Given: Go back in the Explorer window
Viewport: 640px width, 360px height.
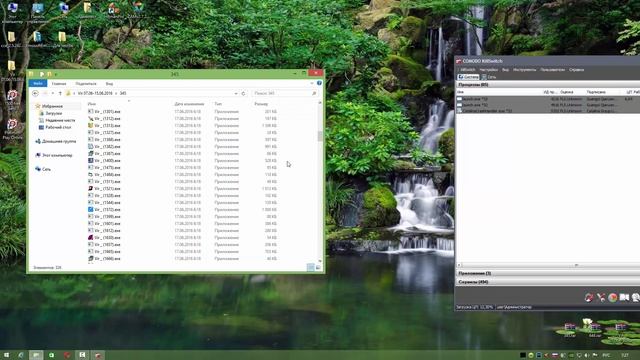Looking at the screenshot, I should [35, 93].
